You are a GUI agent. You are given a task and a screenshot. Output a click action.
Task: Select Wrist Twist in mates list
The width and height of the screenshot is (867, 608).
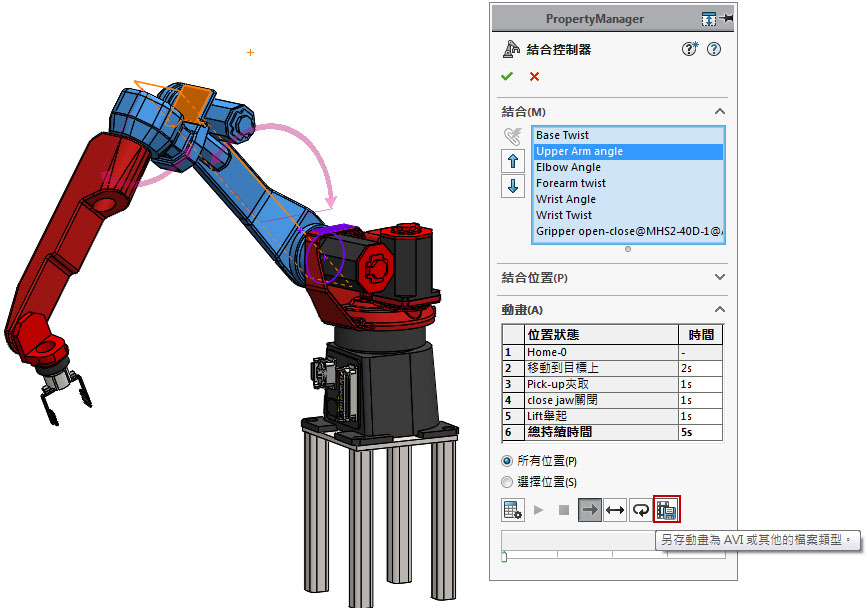[x=564, y=215]
